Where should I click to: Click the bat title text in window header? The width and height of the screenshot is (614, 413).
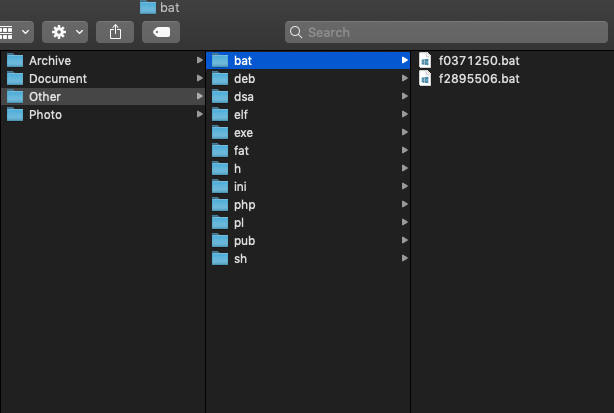170,7
